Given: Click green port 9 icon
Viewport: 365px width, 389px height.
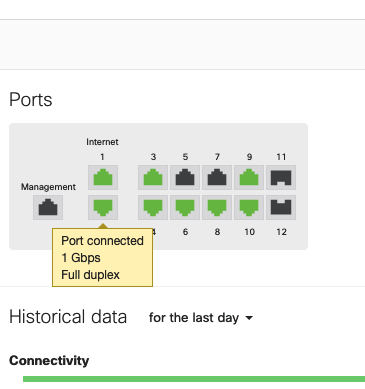Looking at the screenshot, I should tap(249, 177).
